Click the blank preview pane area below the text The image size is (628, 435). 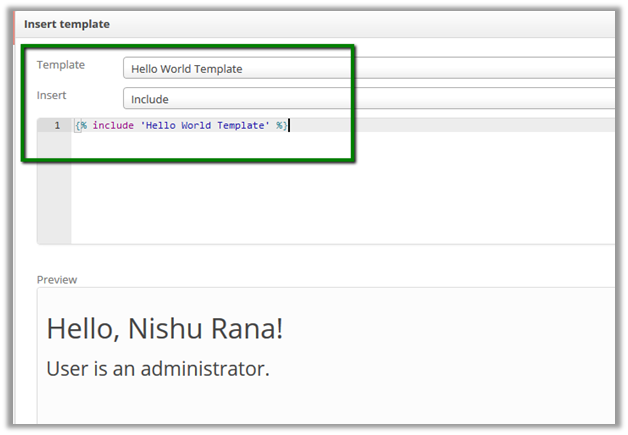[x=320, y=405]
